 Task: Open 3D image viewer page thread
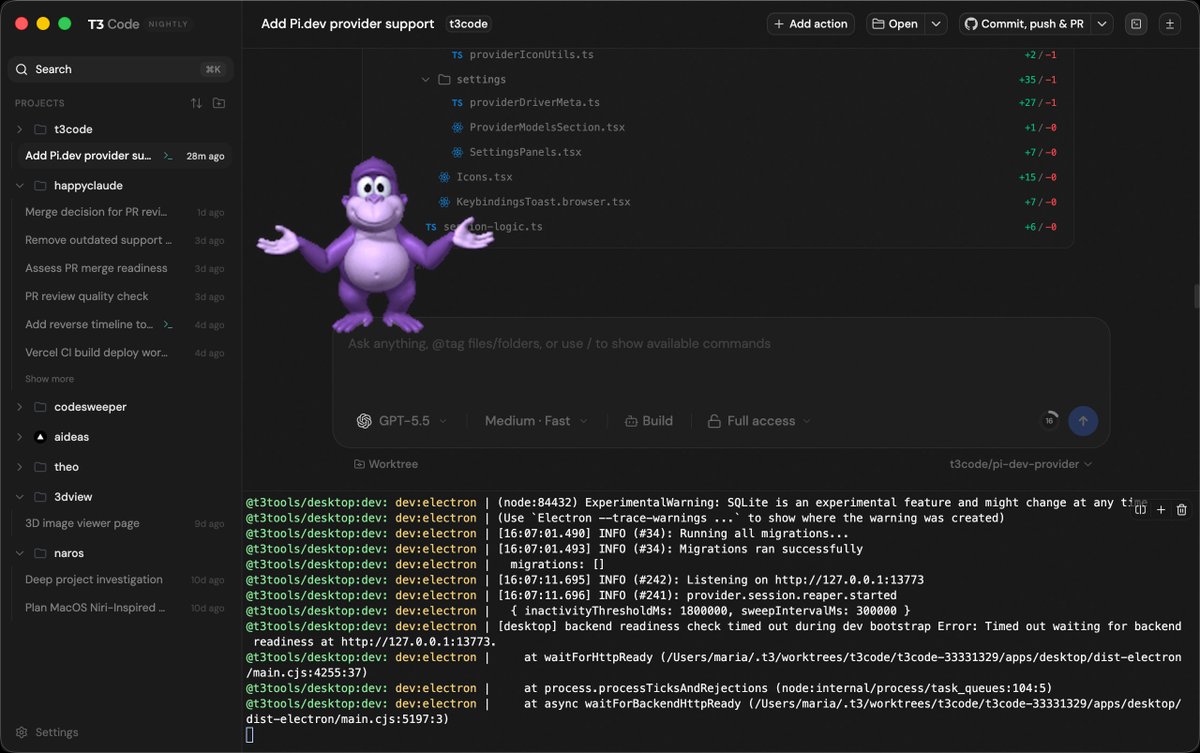tap(125, 523)
